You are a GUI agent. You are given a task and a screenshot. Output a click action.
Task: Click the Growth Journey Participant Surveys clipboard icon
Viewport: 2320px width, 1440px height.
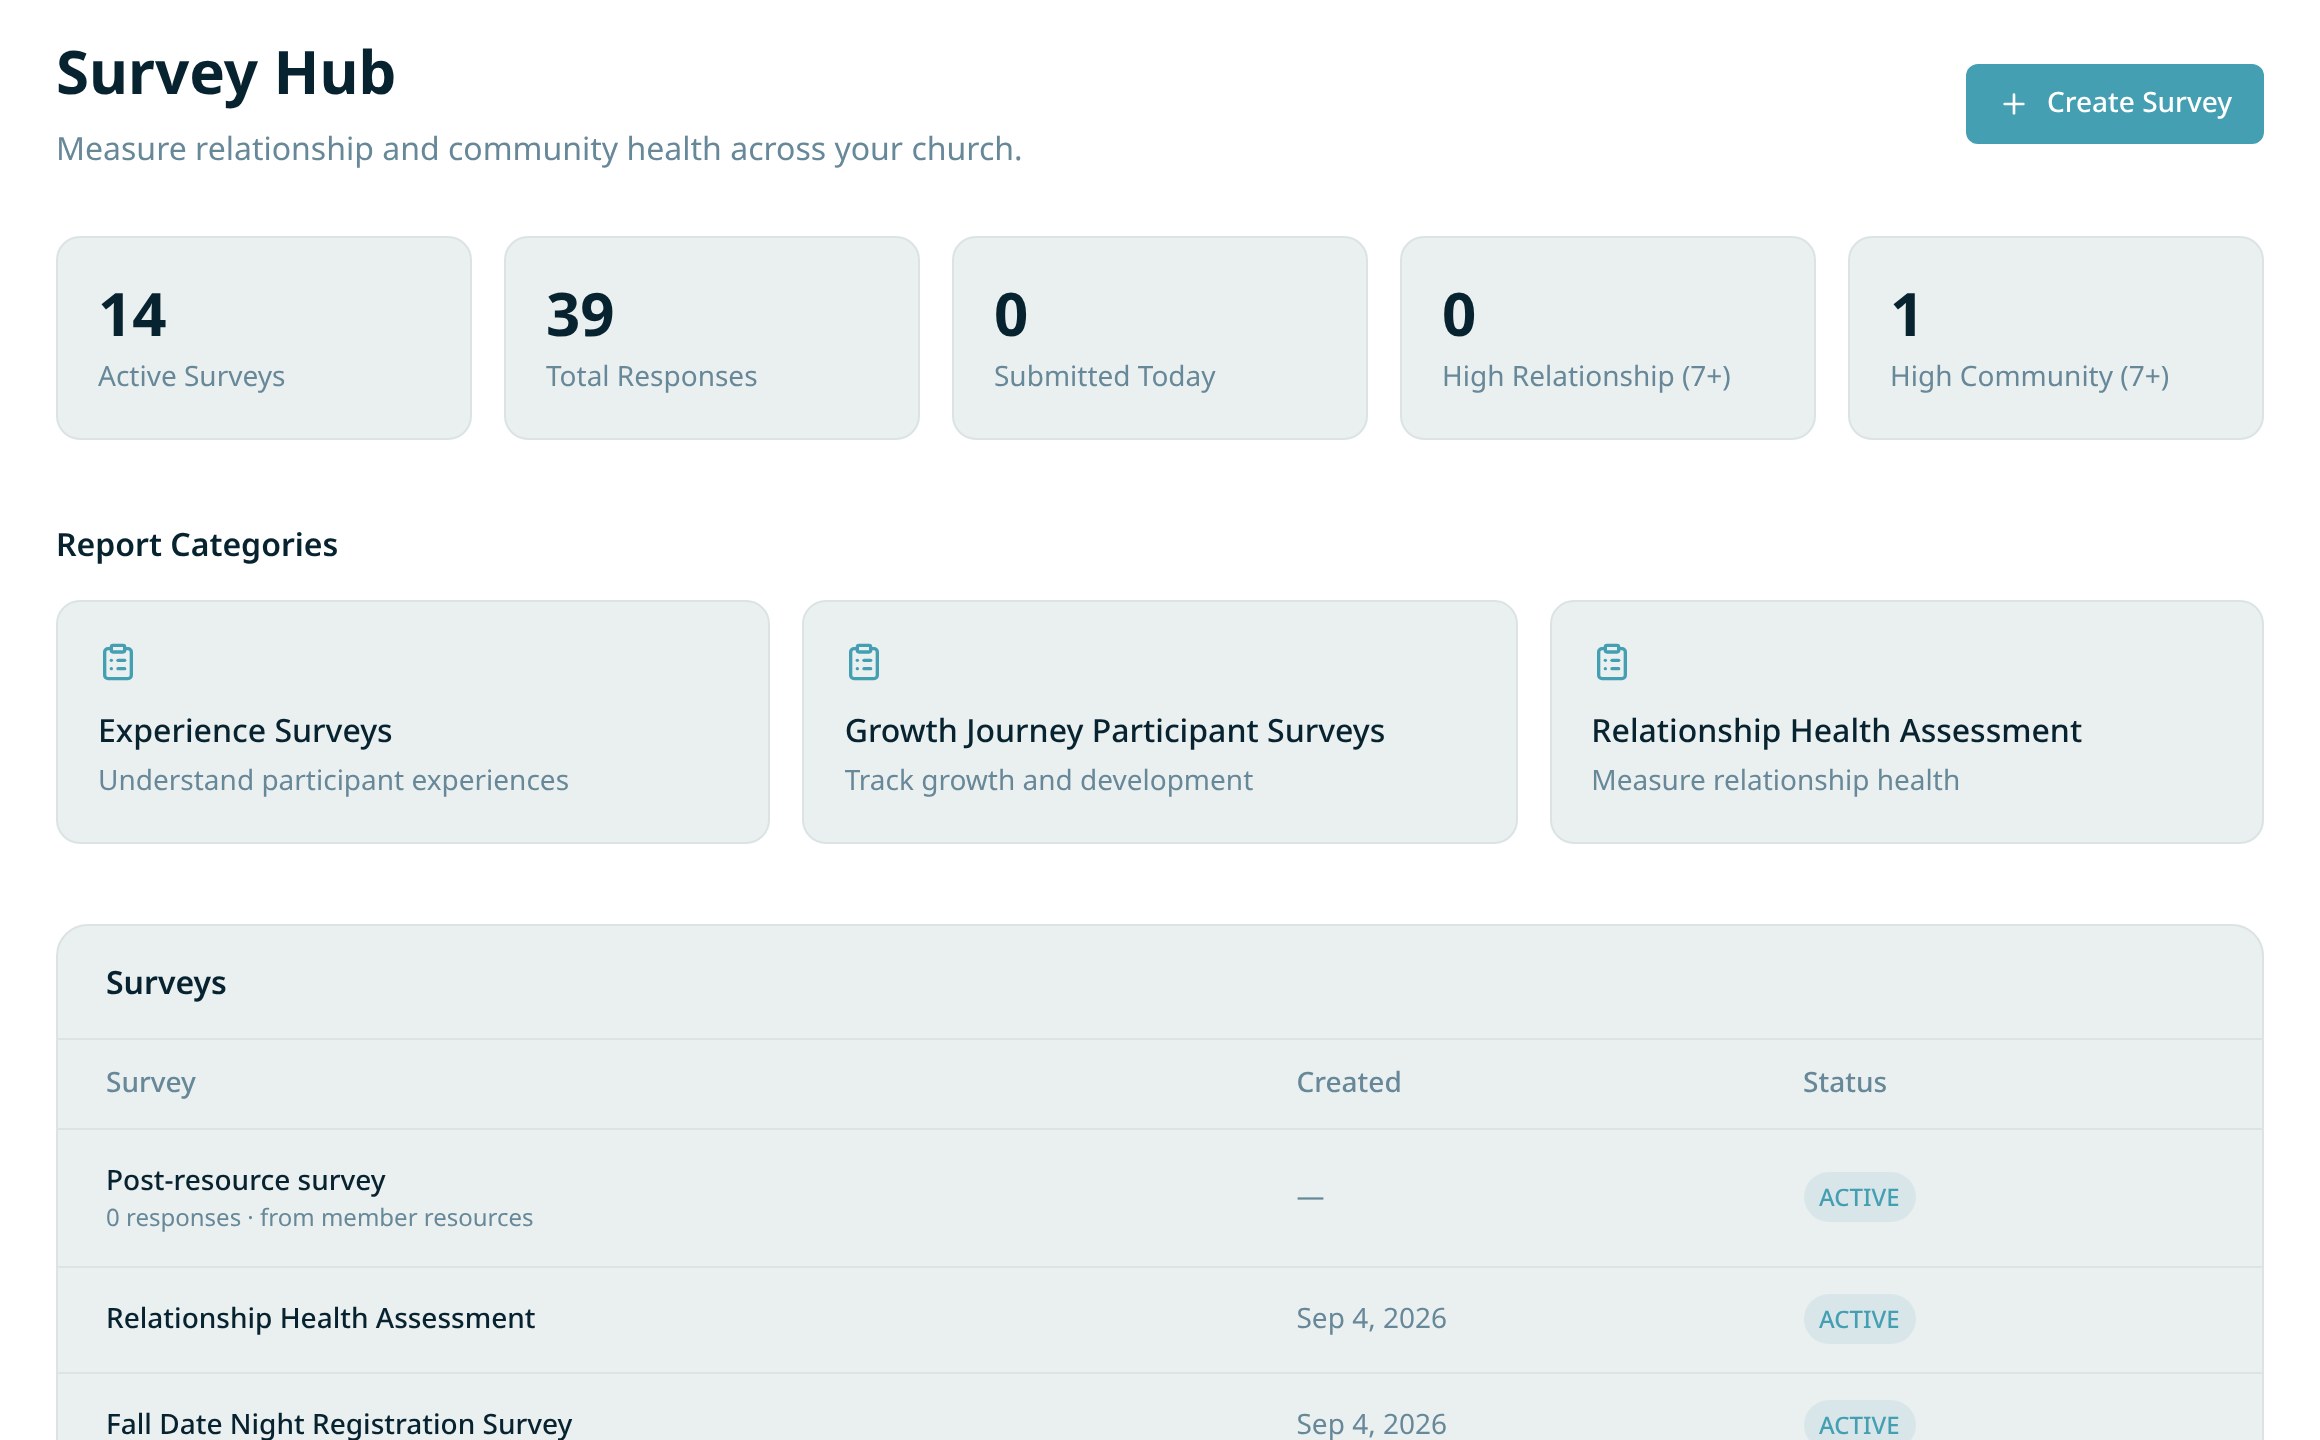pos(864,662)
